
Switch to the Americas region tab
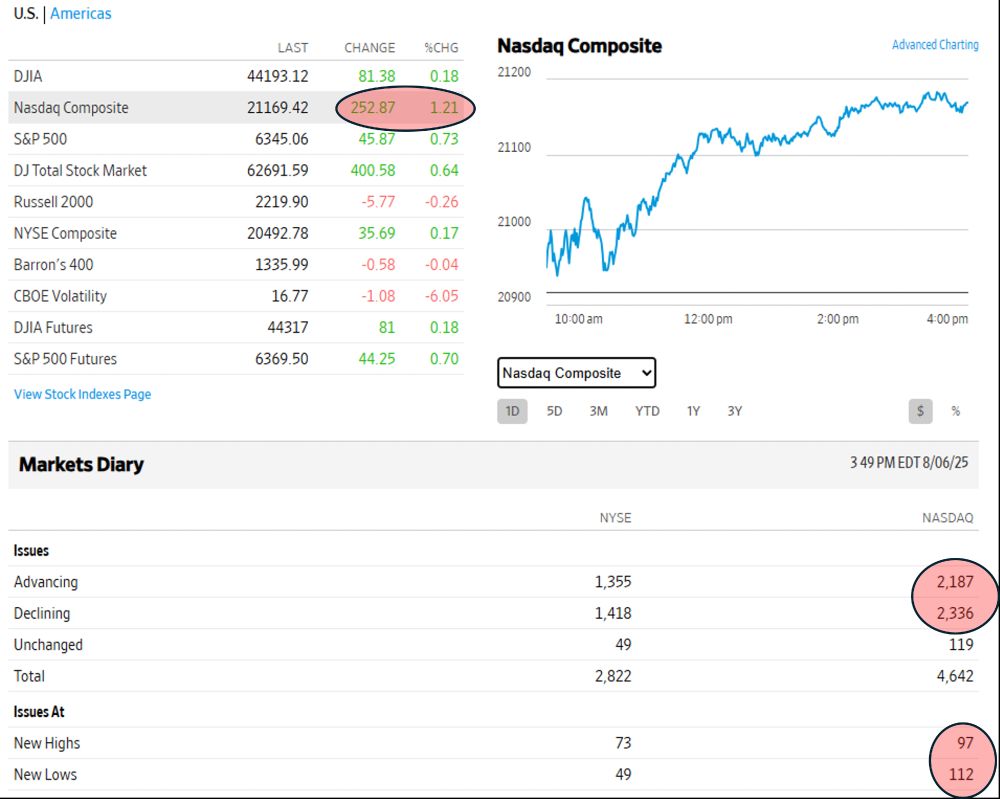point(80,13)
